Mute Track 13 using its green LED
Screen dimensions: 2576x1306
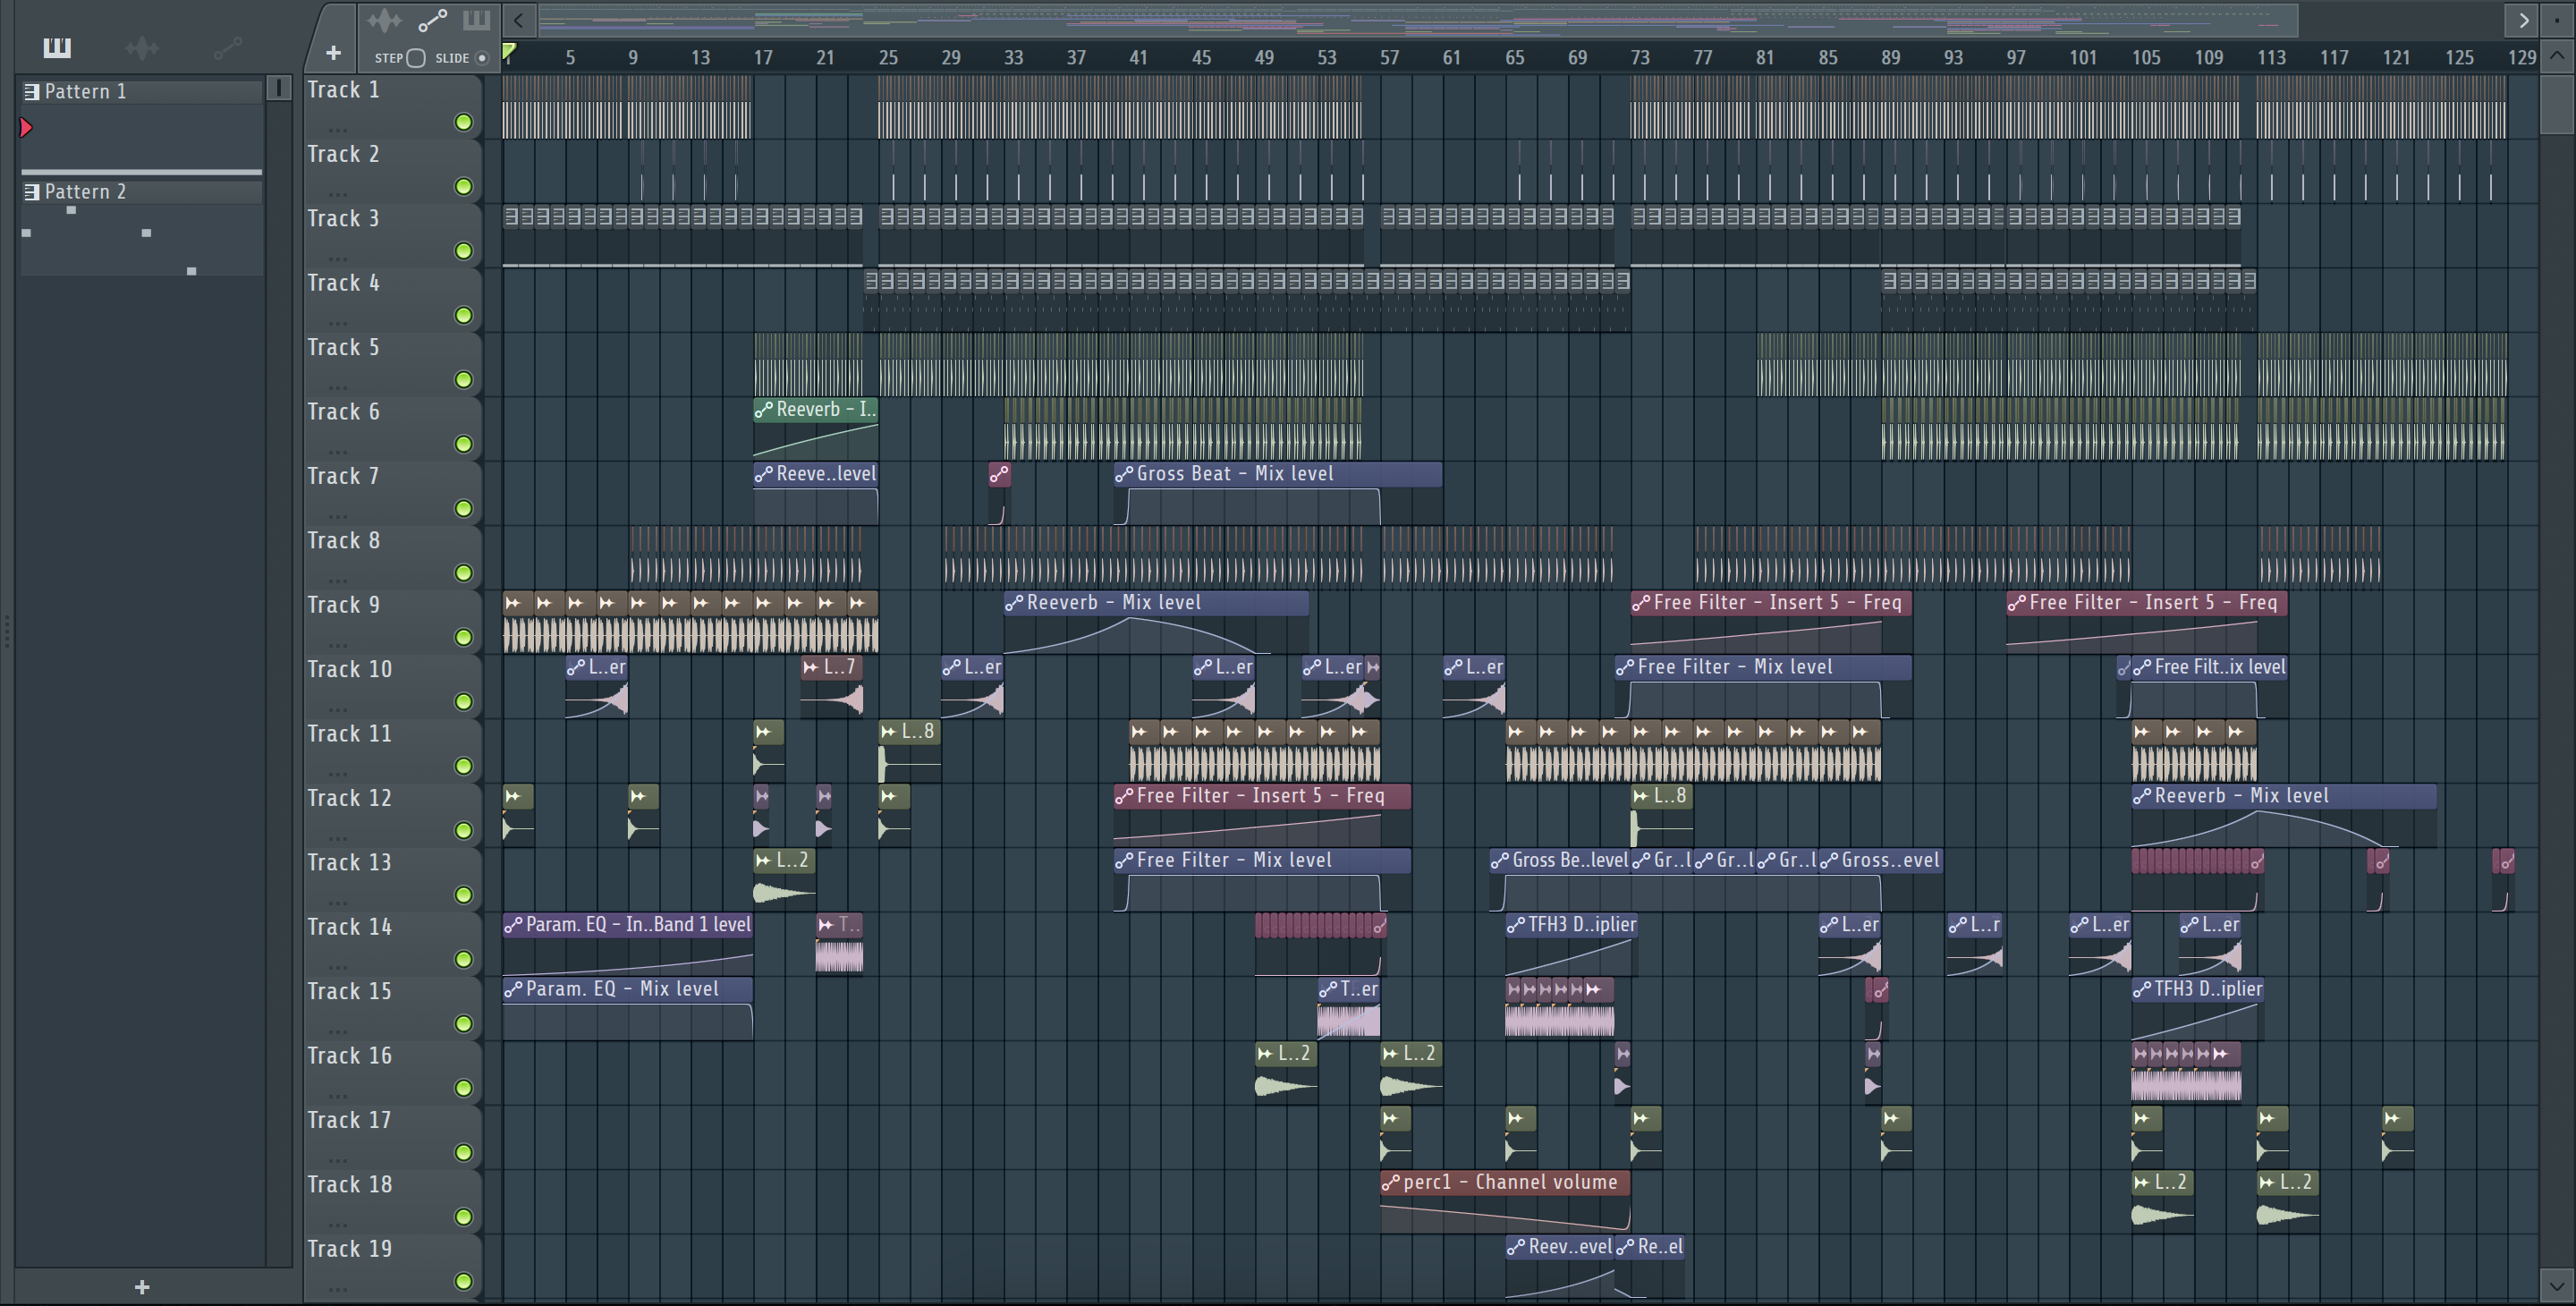(463, 895)
